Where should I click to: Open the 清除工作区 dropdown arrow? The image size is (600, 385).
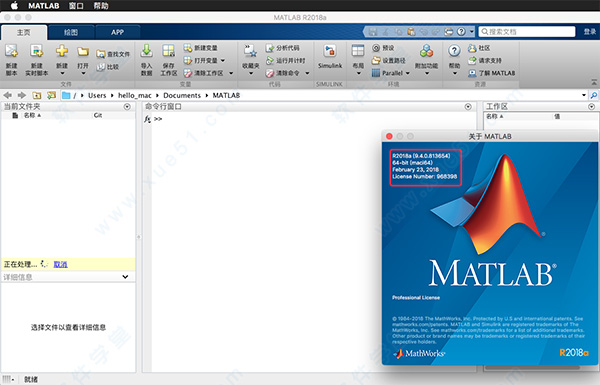pos(231,73)
